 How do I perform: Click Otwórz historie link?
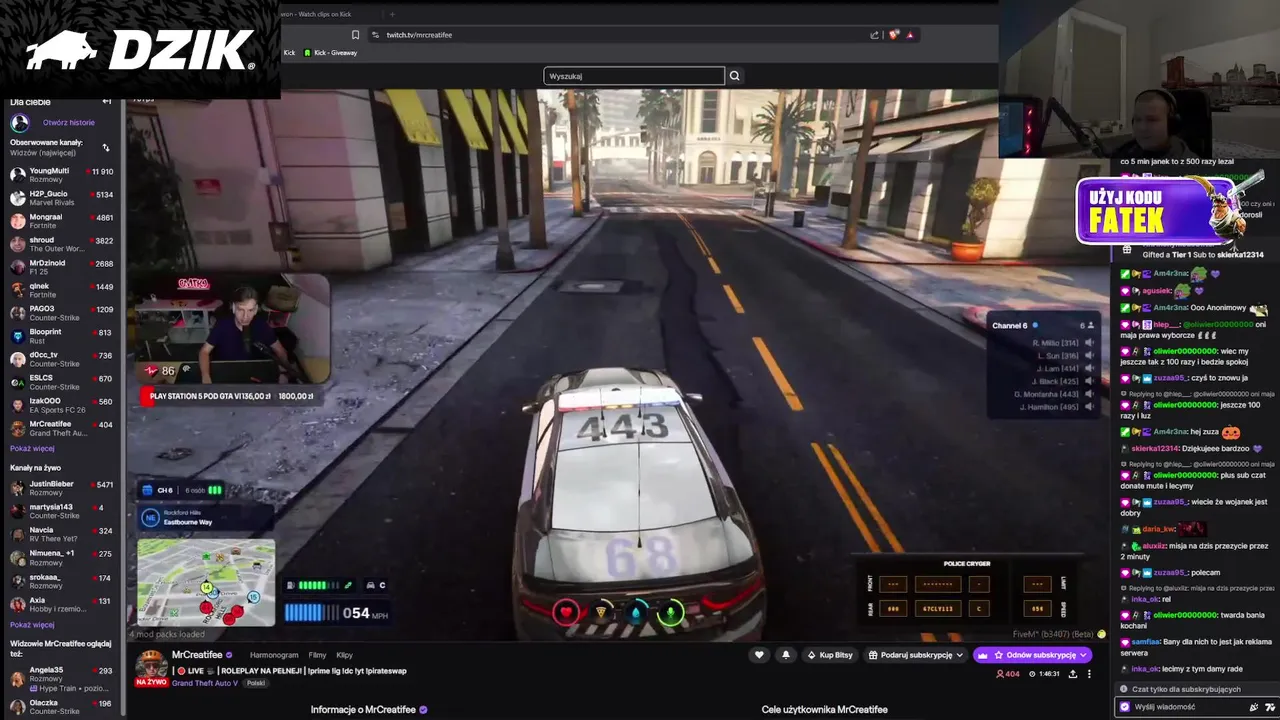[69, 123]
